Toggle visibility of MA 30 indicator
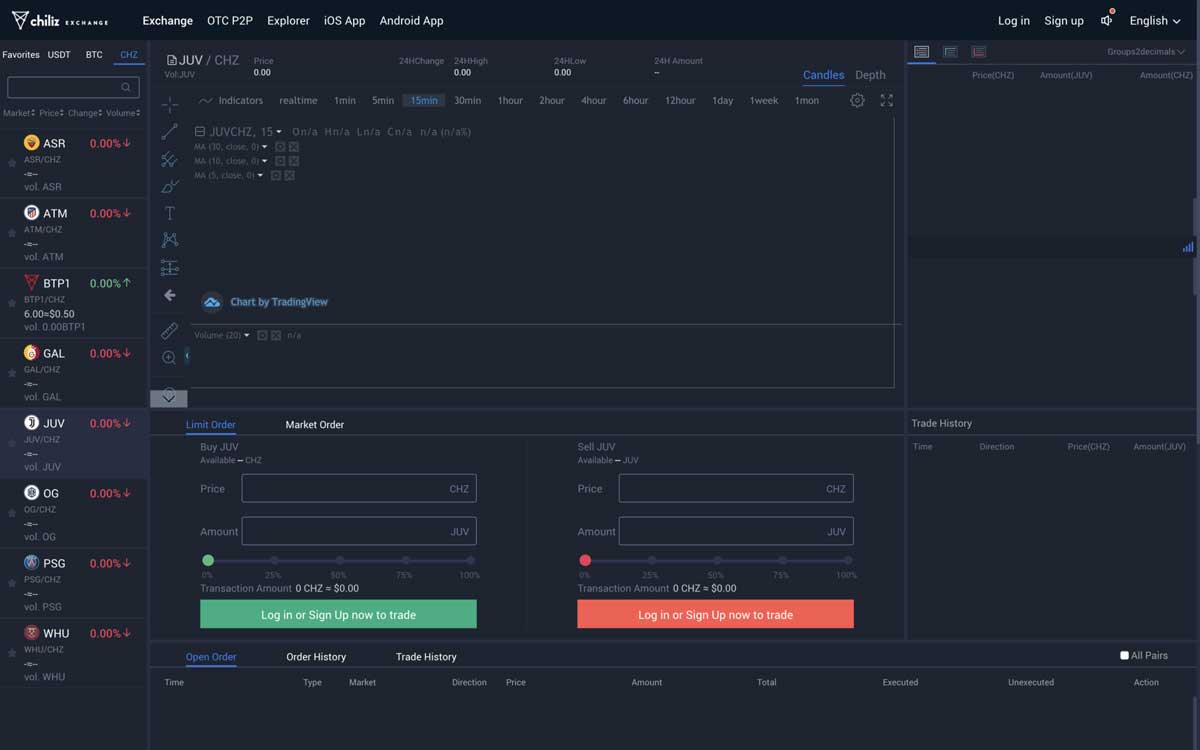Screen dimensions: 1200x750 pos(280,147)
